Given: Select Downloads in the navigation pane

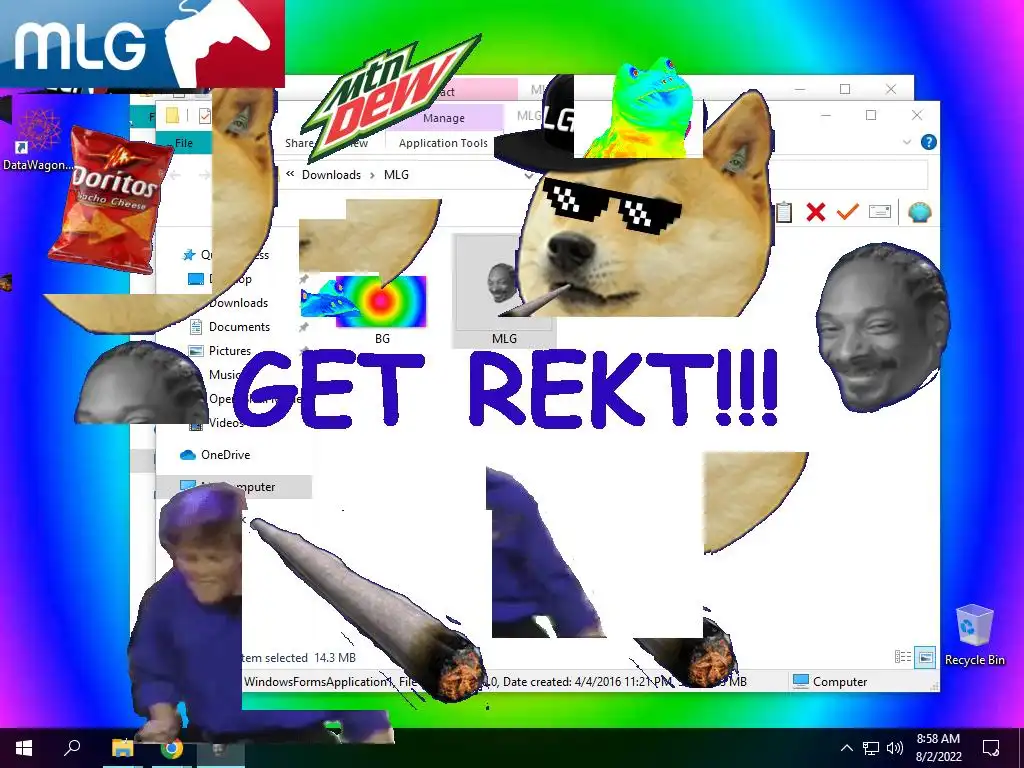Looking at the screenshot, I should [238, 303].
